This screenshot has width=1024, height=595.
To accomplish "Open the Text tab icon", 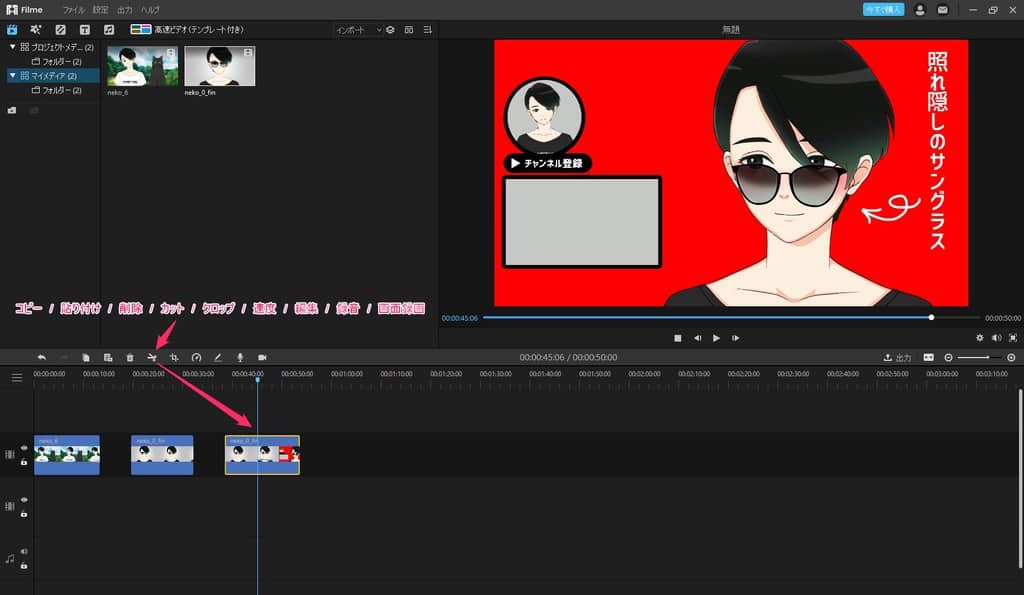I will pyautogui.click(x=84, y=29).
